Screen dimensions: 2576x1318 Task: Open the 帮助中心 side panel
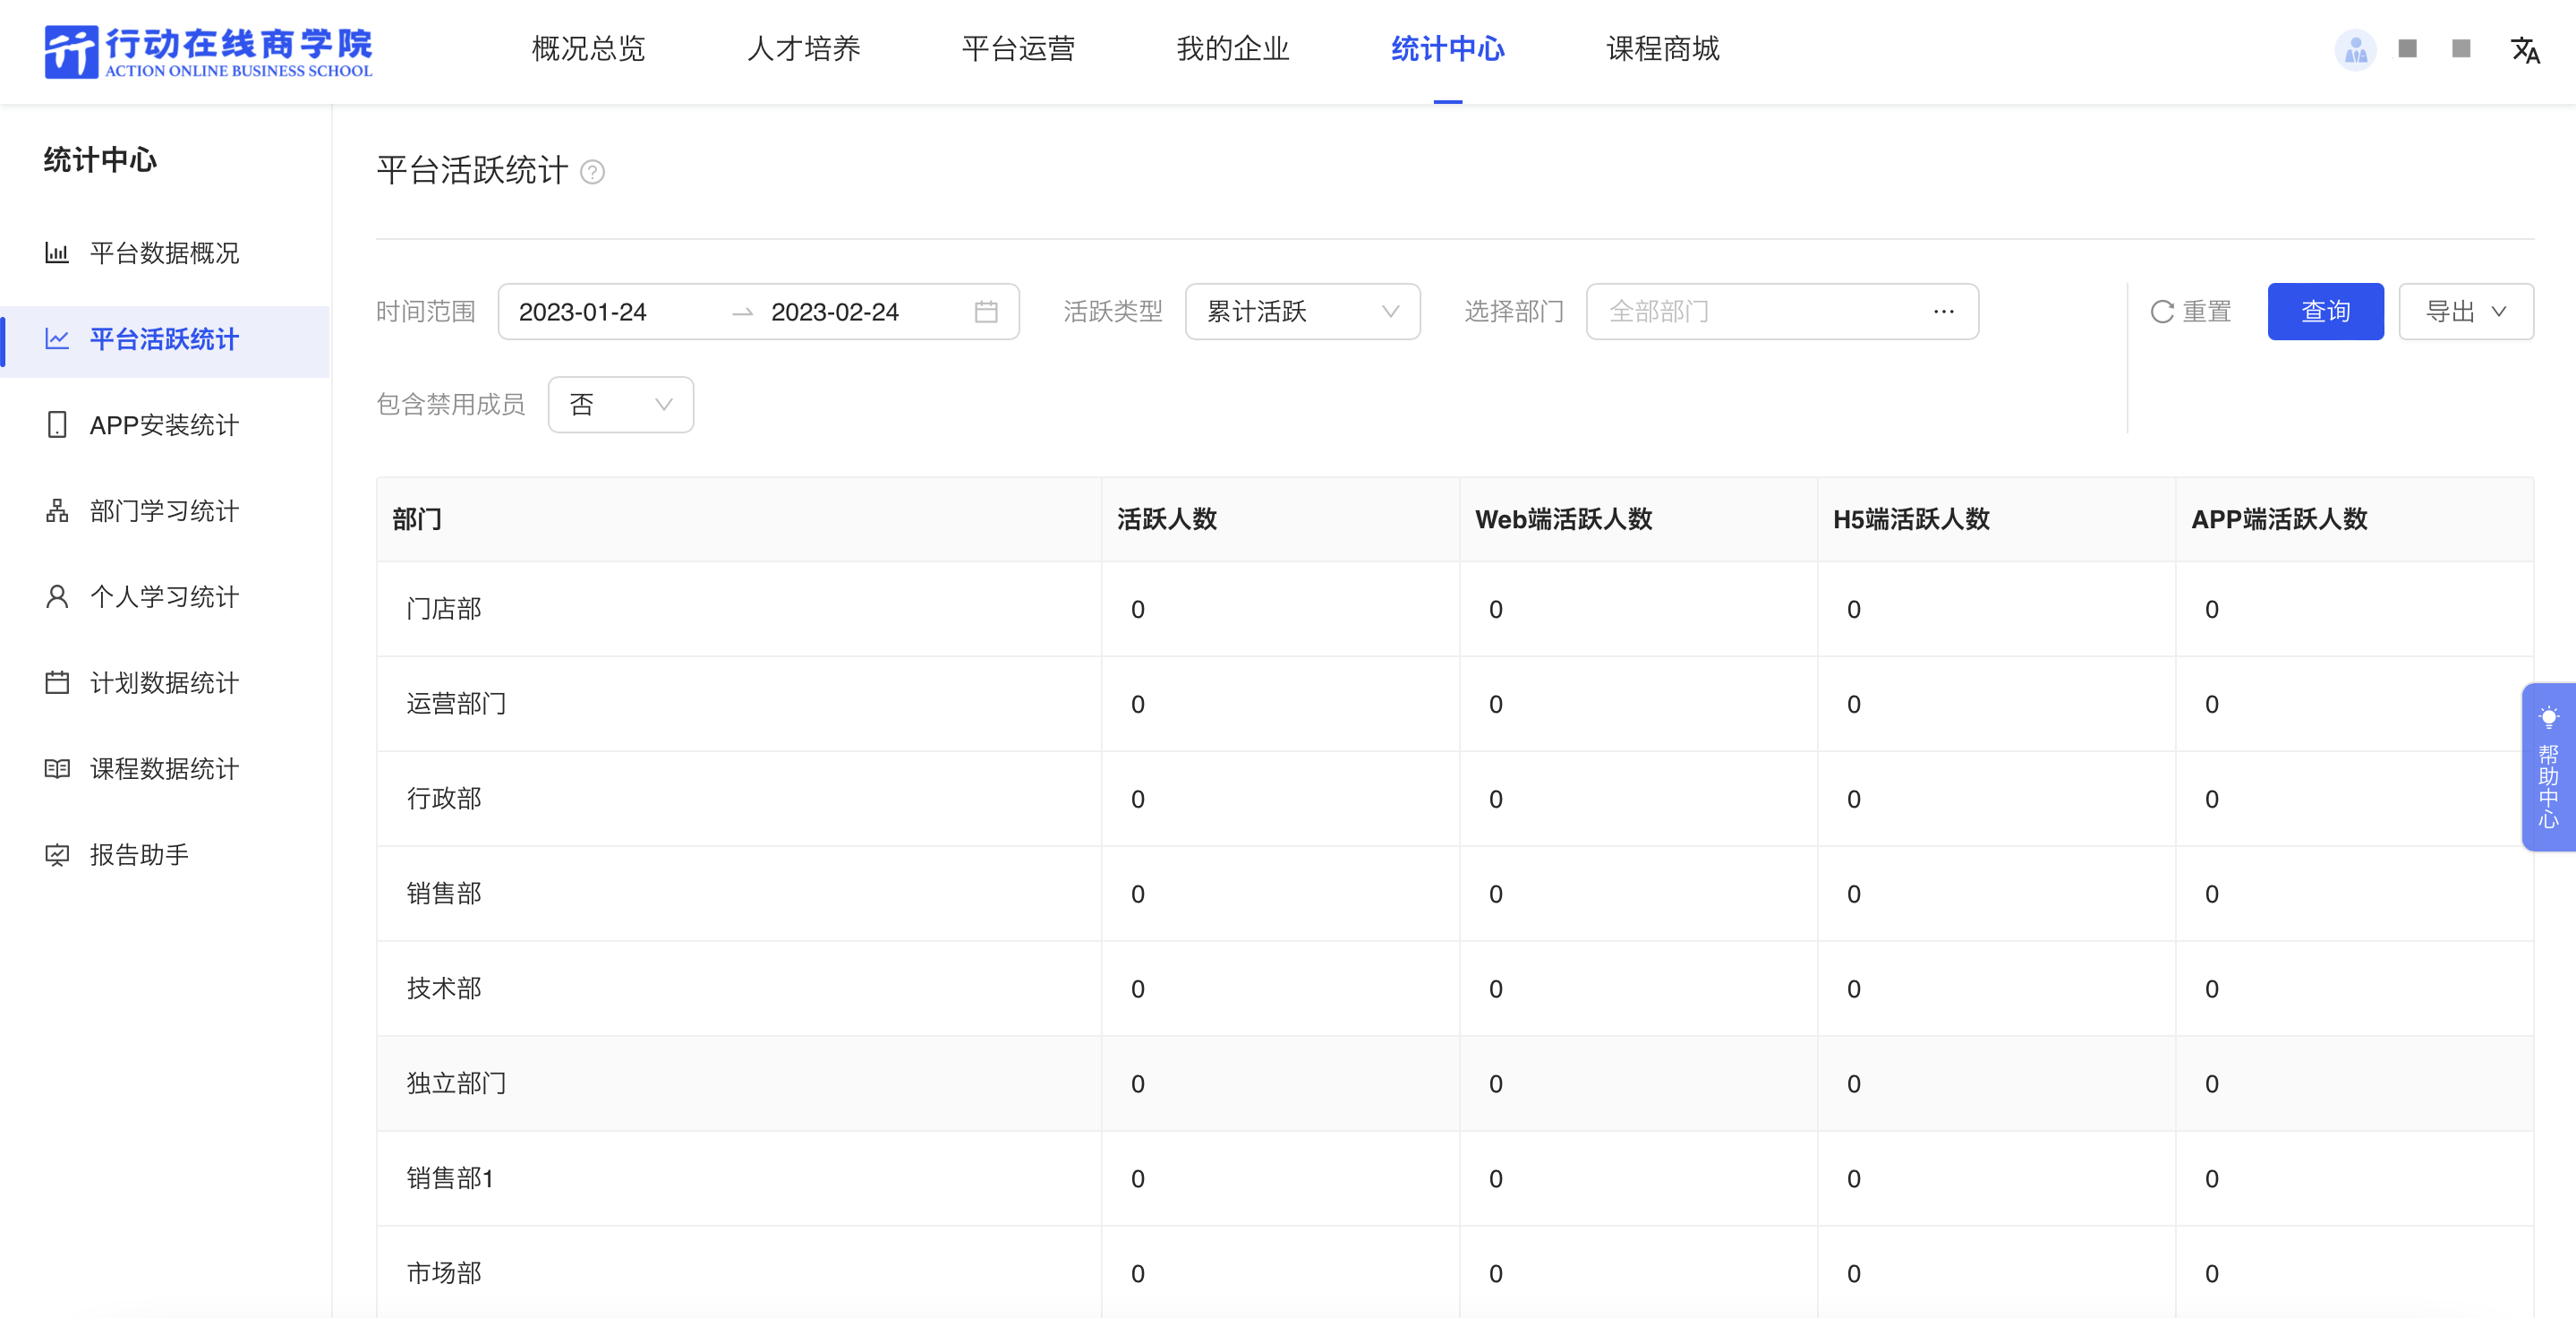tap(2548, 767)
